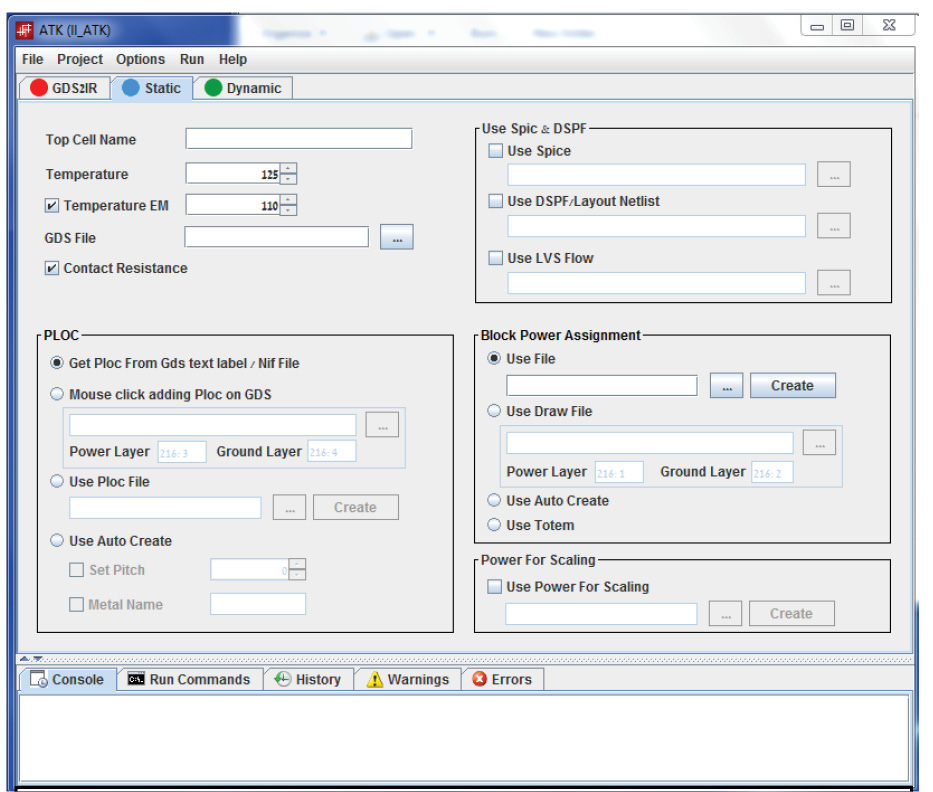This screenshot has height=792, width=933.
Task: Open the Project menu
Action: click(80, 59)
